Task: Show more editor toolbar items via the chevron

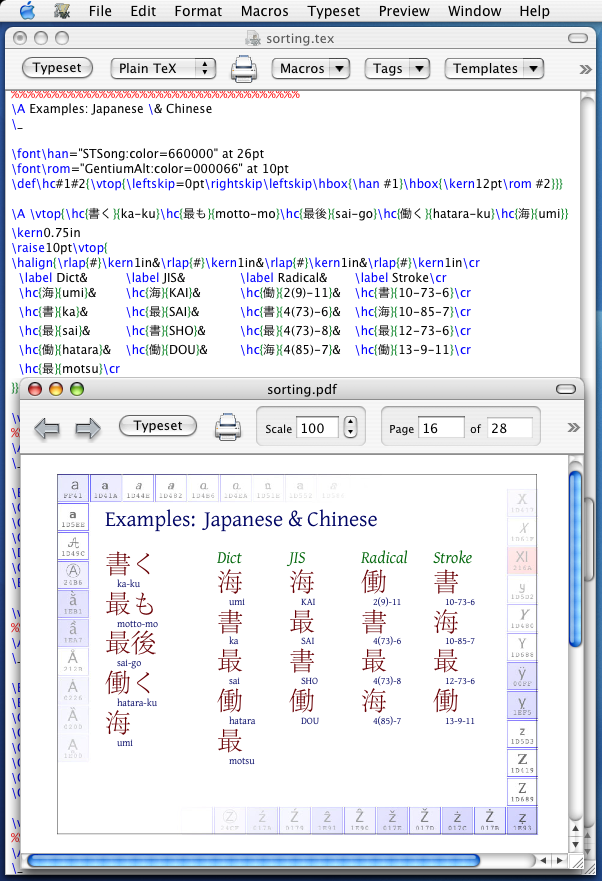Action: [x=585, y=69]
